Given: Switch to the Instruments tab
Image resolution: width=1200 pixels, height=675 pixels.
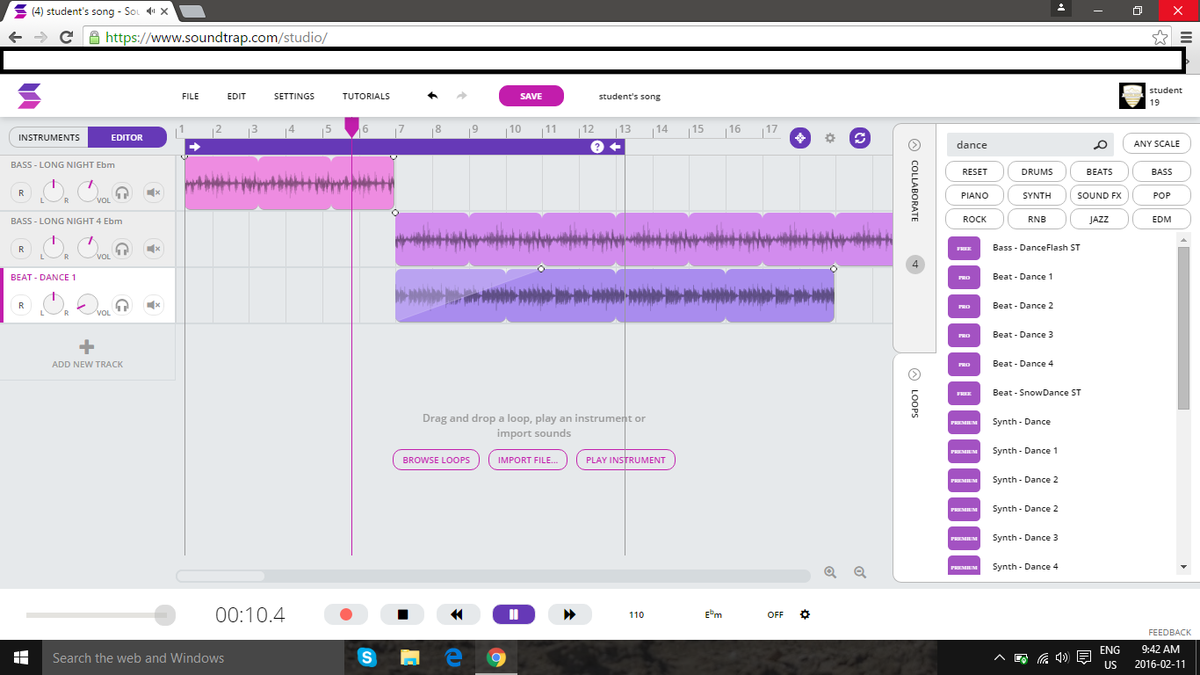Looking at the screenshot, I should click(x=48, y=137).
